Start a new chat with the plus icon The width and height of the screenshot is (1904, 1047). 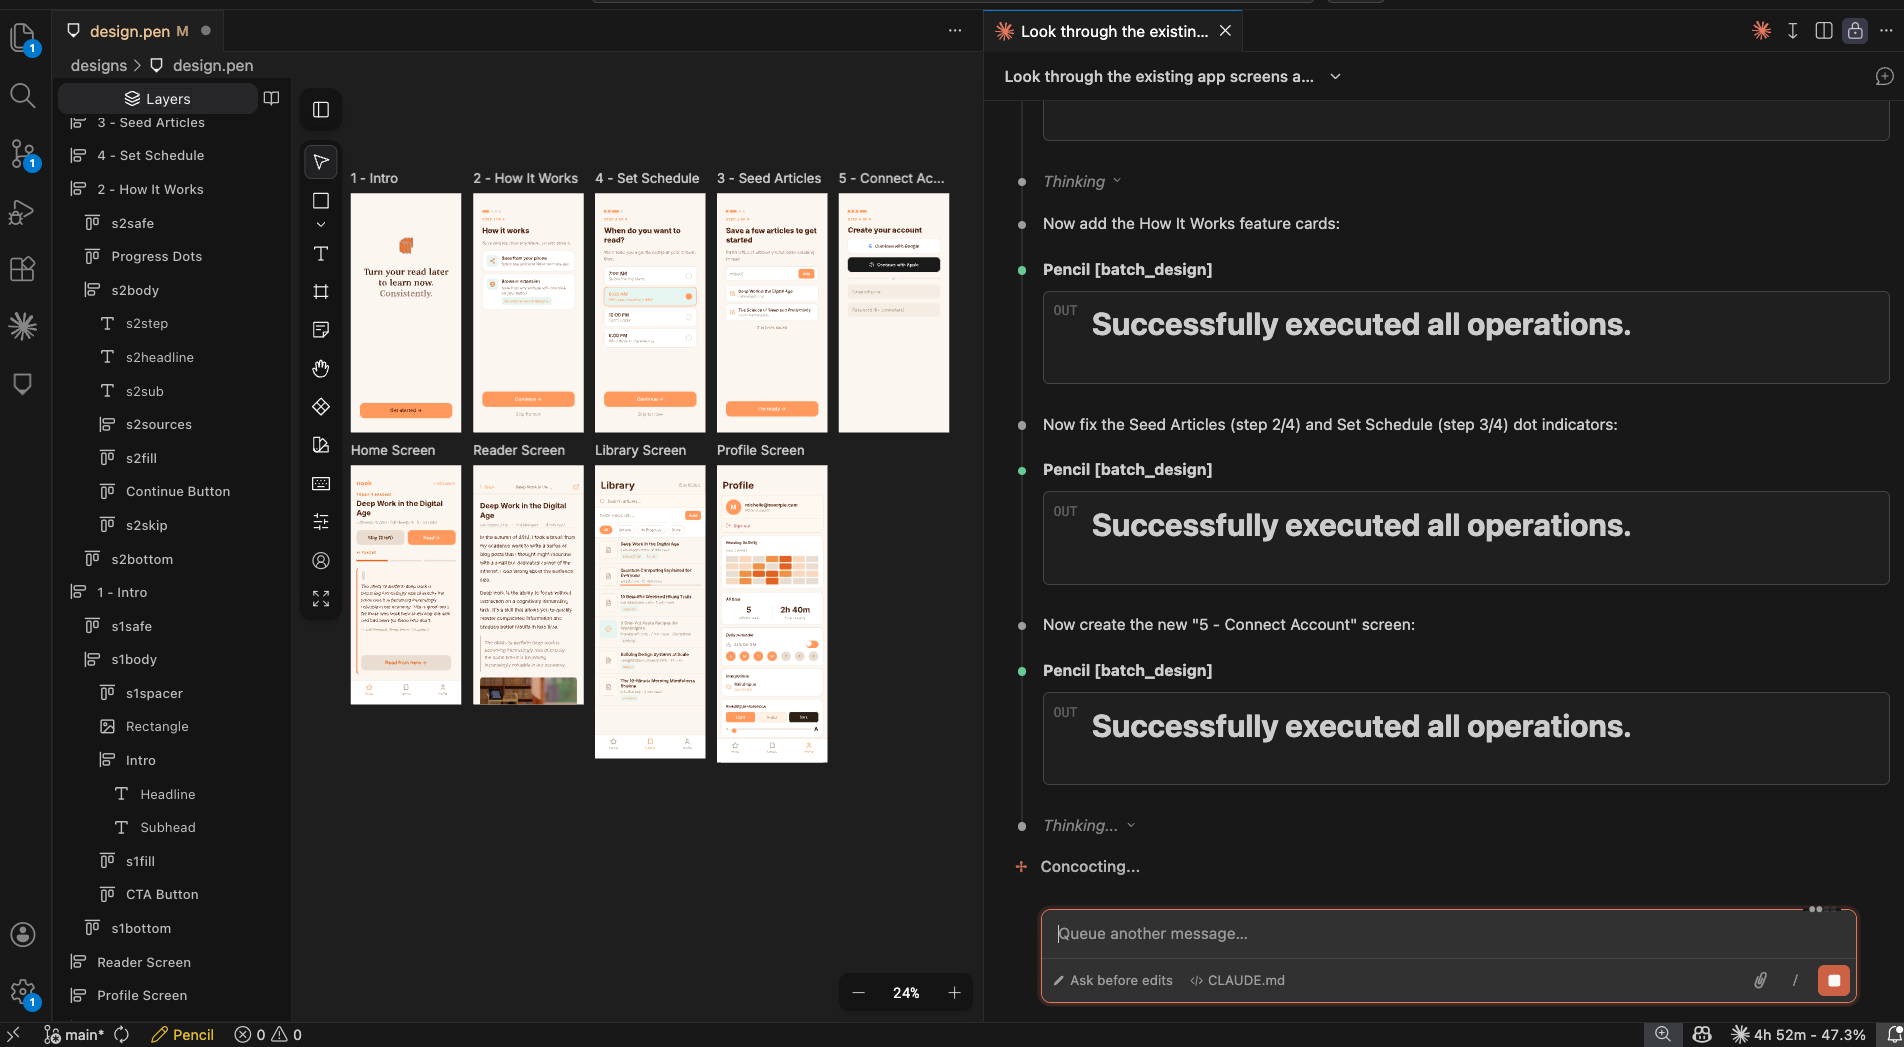point(1885,77)
